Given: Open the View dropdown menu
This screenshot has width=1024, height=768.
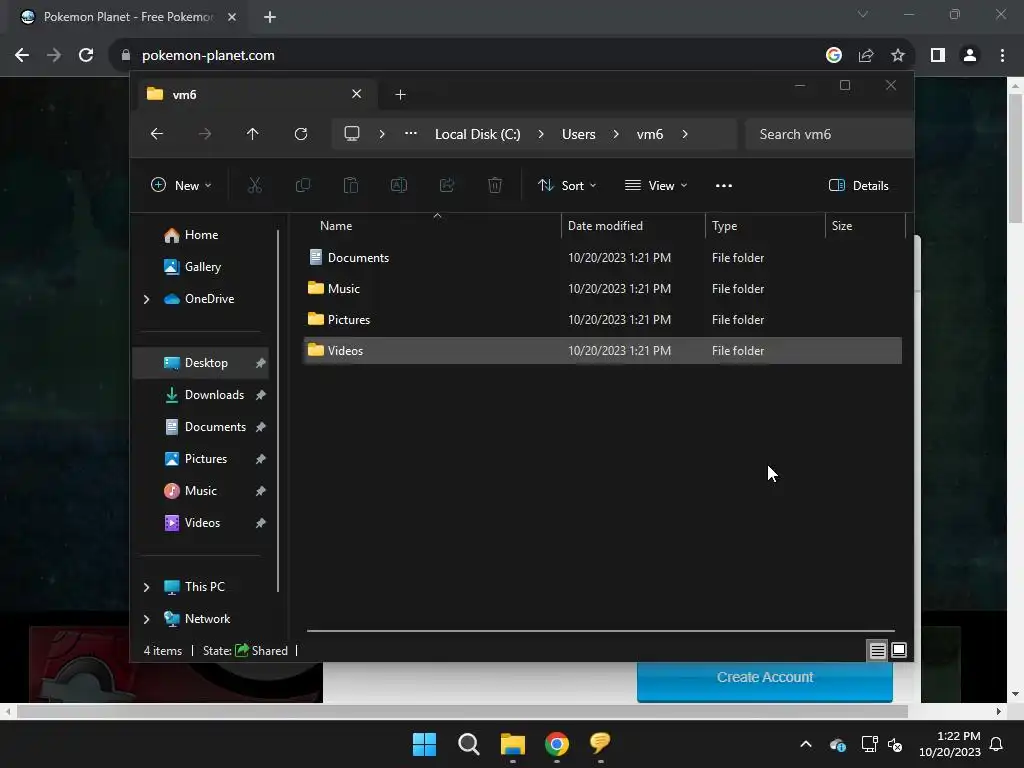Looking at the screenshot, I should pos(656,185).
